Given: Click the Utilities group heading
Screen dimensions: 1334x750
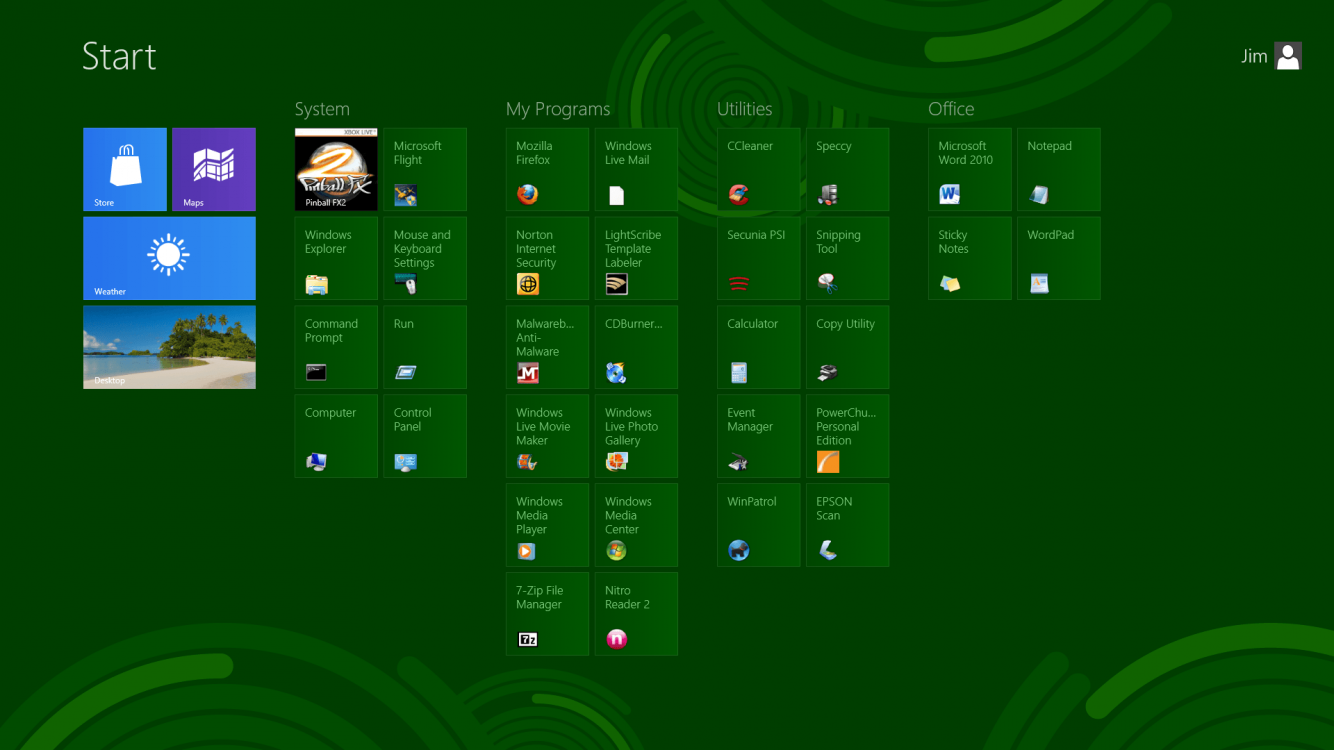Looking at the screenshot, I should (x=745, y=109).
